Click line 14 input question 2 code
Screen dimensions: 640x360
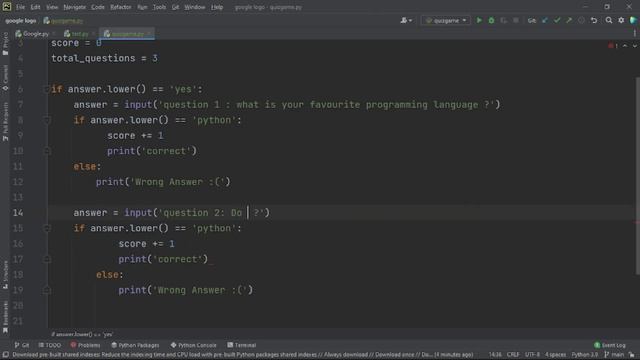click(171, 213)
